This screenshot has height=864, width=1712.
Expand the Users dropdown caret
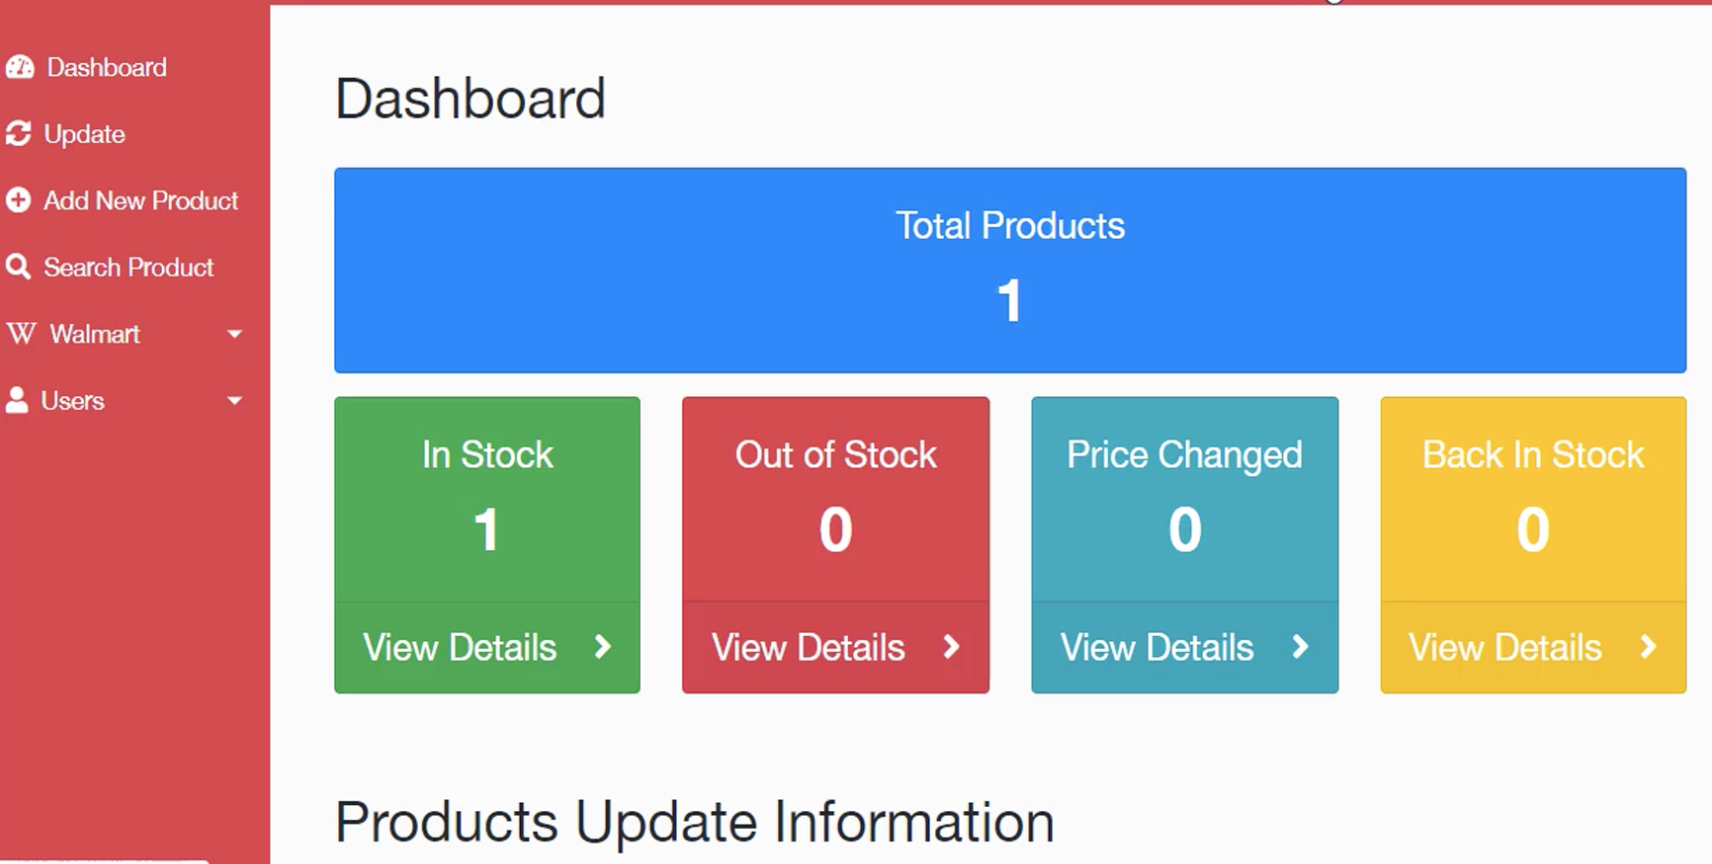pos(235,401)
